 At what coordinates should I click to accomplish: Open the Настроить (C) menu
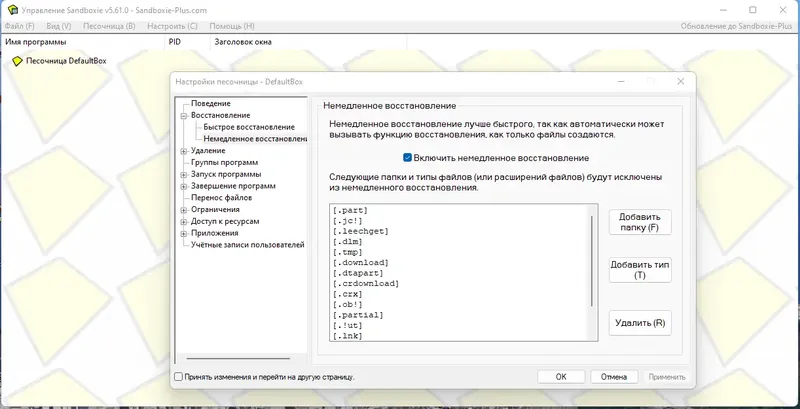[172, 26]
